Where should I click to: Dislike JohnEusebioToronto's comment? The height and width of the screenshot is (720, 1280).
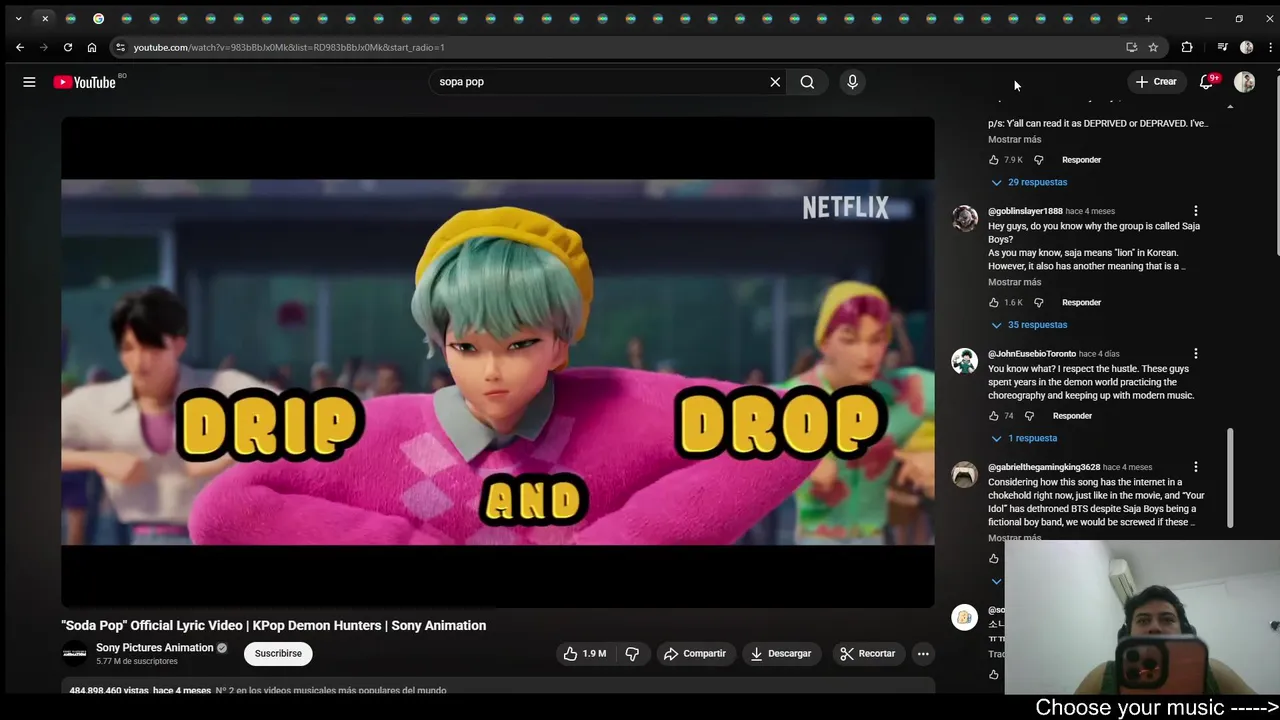pos(1029,416)
